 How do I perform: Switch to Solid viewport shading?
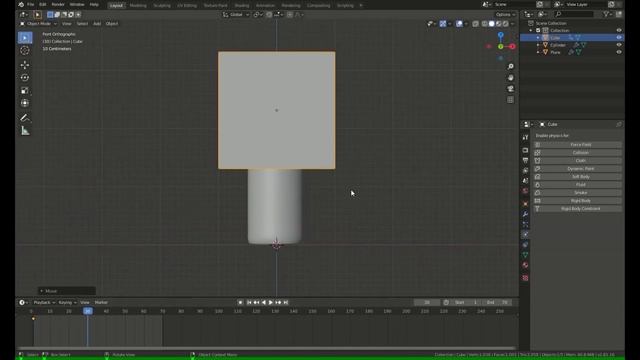click(491, 24)
